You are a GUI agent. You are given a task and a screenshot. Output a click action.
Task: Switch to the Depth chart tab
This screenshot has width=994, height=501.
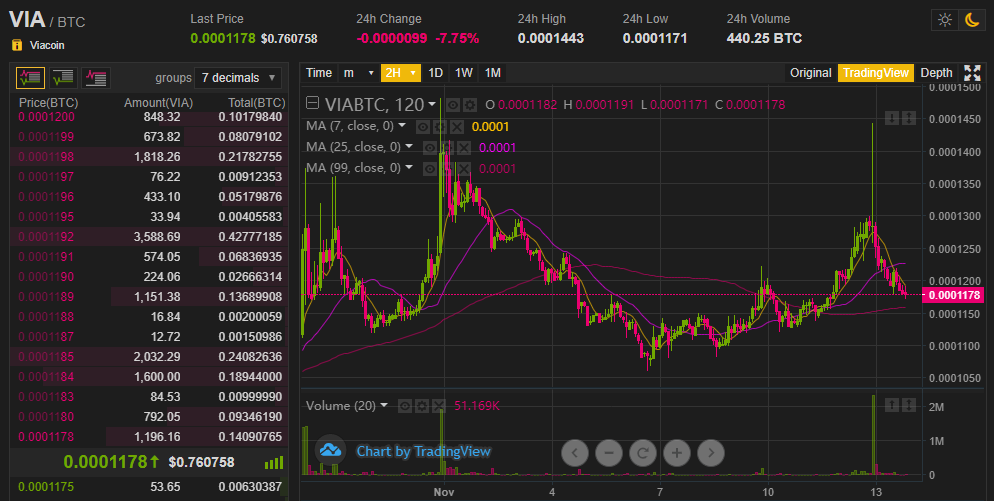(x=936, y=73)
